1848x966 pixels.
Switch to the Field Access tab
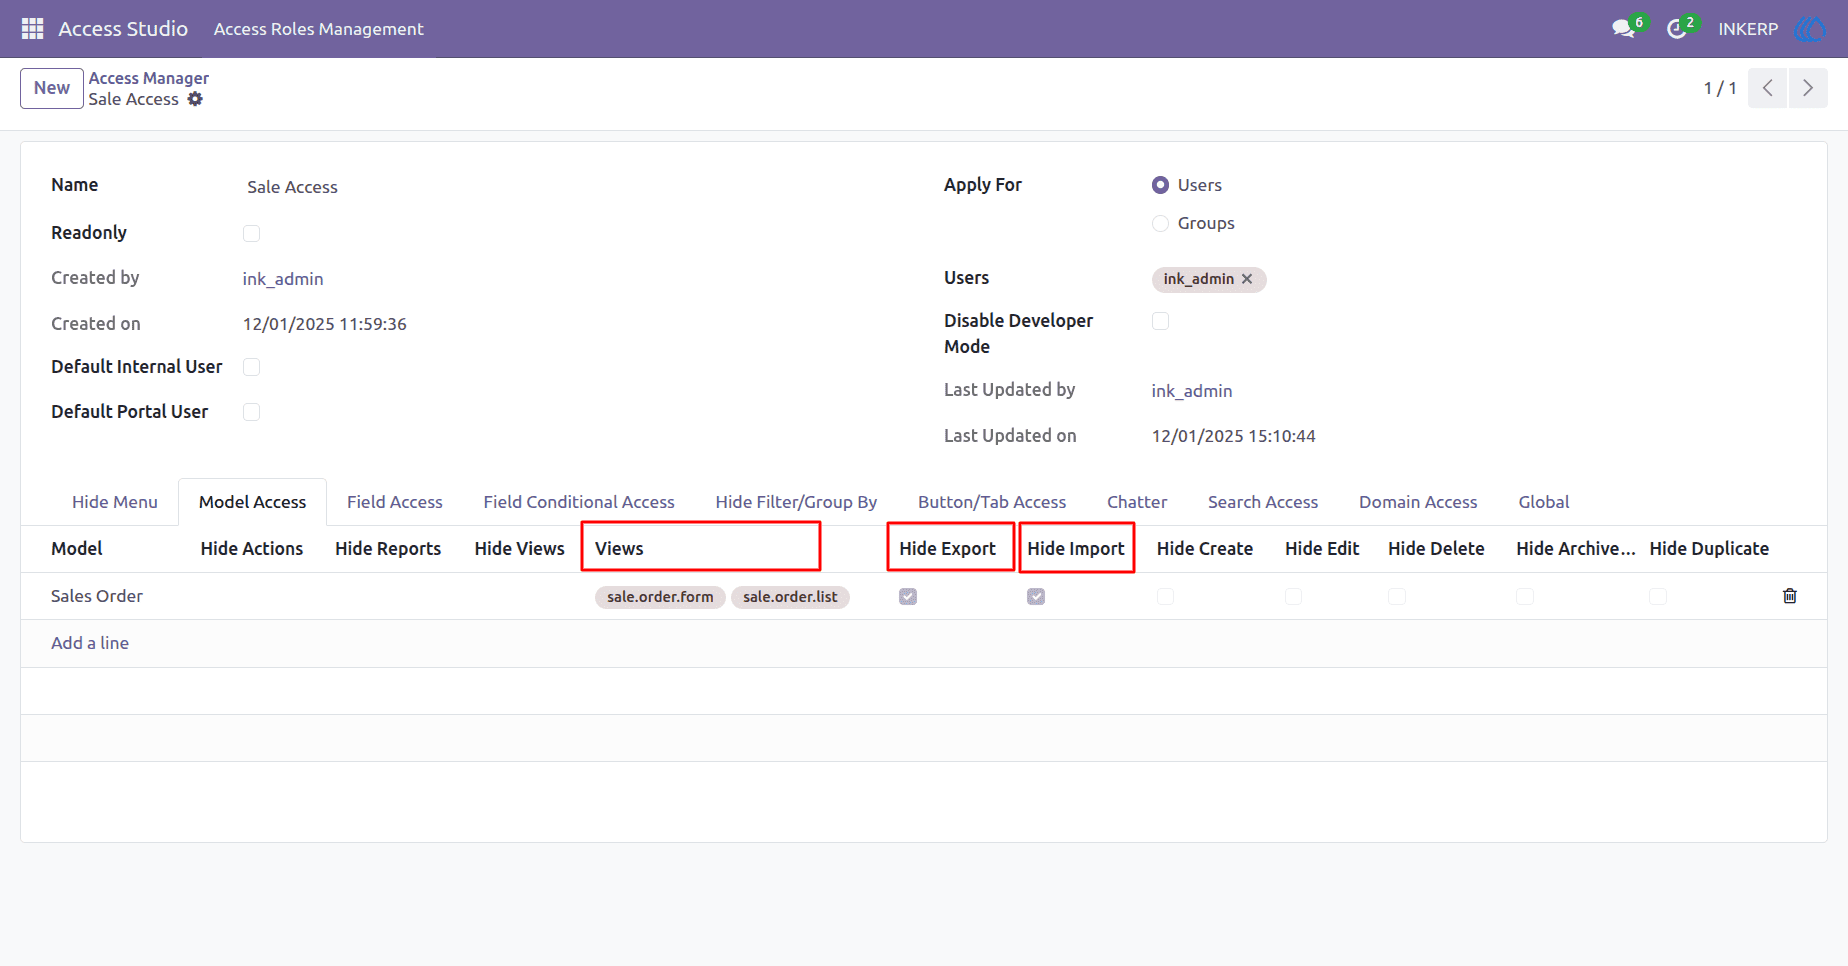coord(395,502)
